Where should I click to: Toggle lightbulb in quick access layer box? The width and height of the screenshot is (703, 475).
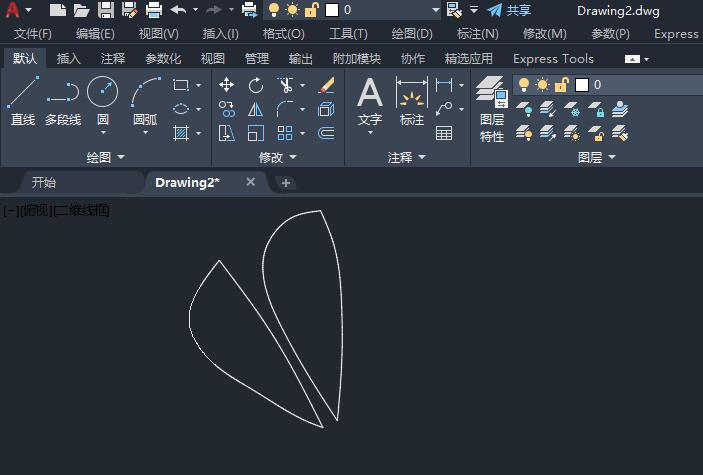pyautogui.click(x=273, y=10)
